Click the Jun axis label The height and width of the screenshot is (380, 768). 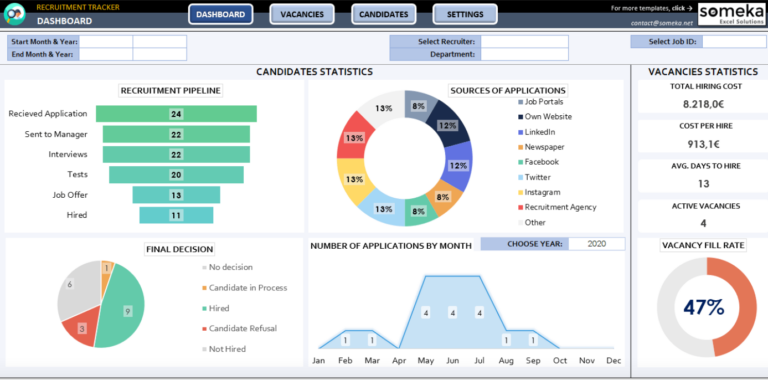pyautogui.click(x=453, y=361)
